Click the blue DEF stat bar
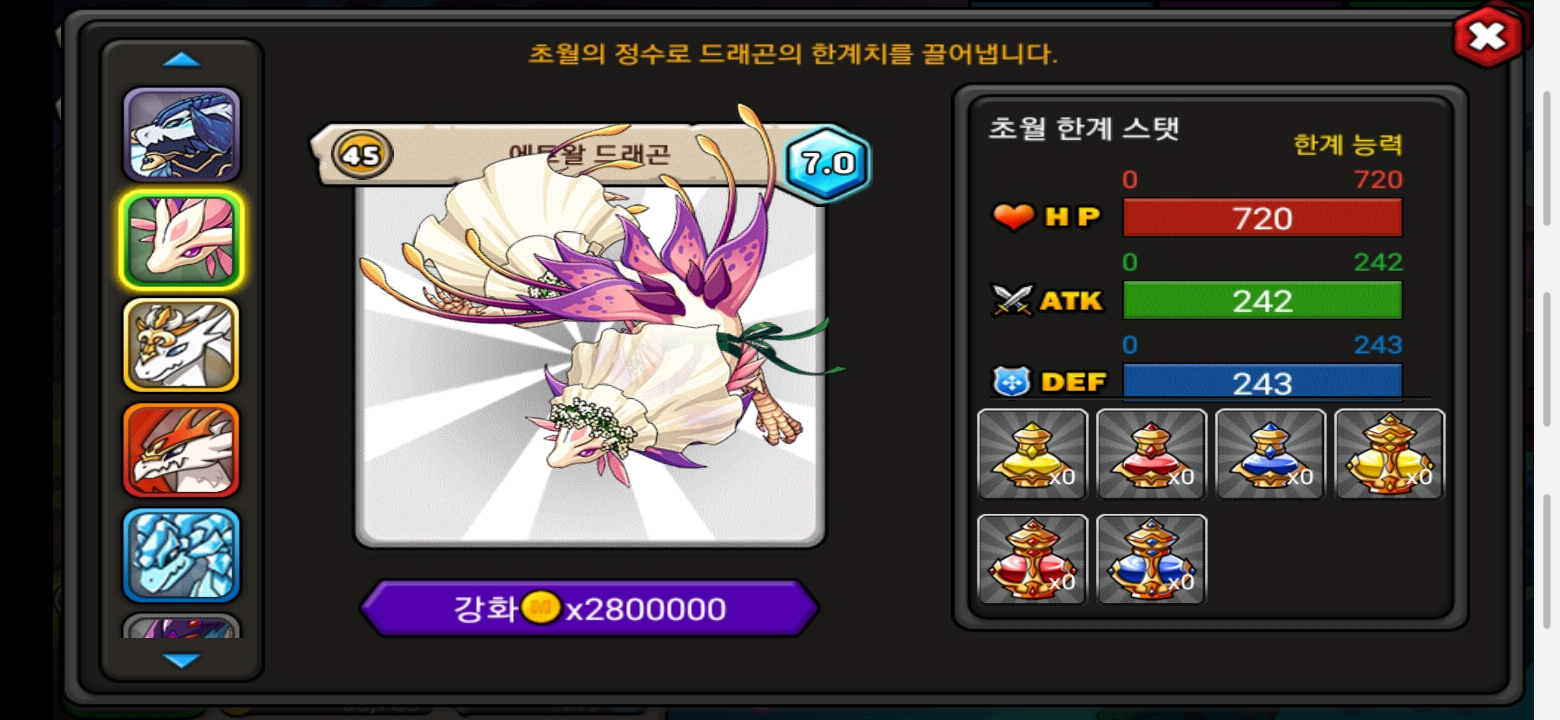1560x720 pixels. [1262, 382]
